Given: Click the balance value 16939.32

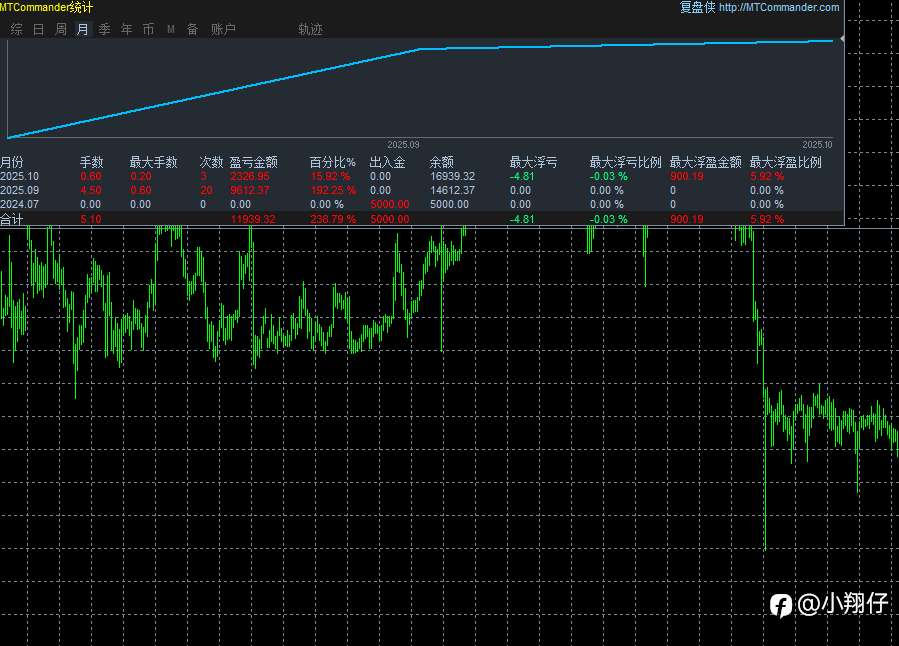Looking at the screenshot, I should (x=452, y=177).
